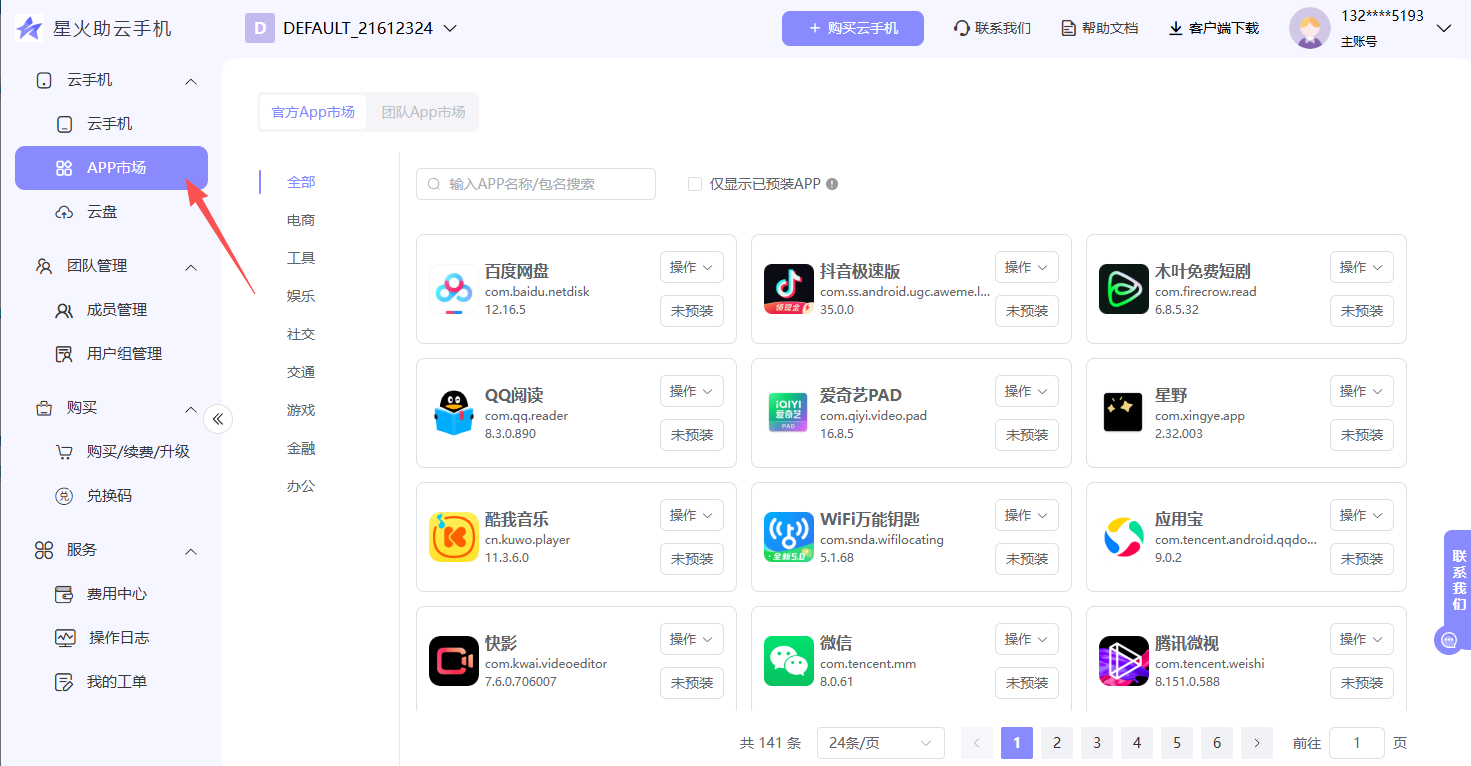Image resolution: width=1471 pixels, height=766 pixels.
Task: Click the Baidu Netdisk app icon
Action: (x=454, y=289)
